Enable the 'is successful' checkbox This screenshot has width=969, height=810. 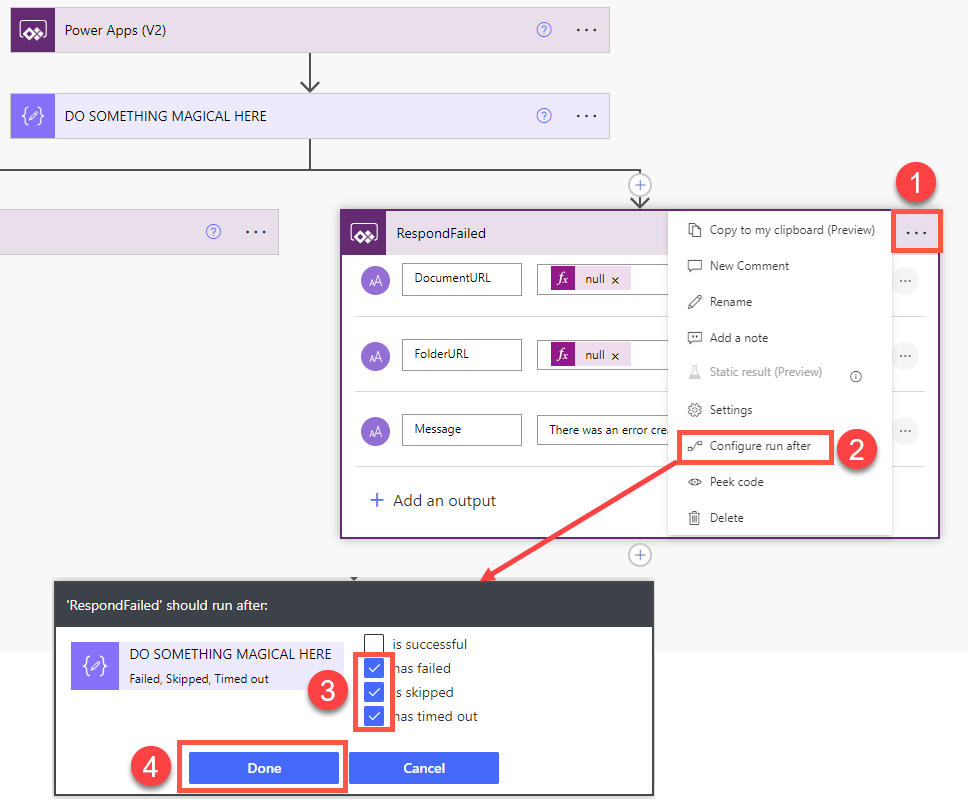click(374, 644)
